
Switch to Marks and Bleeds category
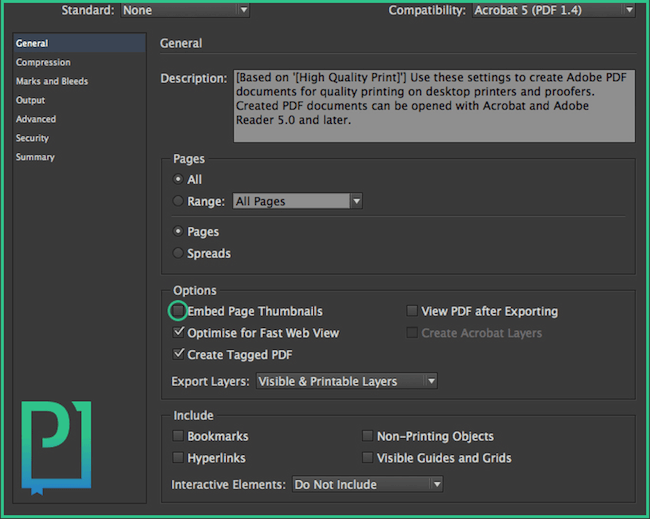click(x=52, y=81)
